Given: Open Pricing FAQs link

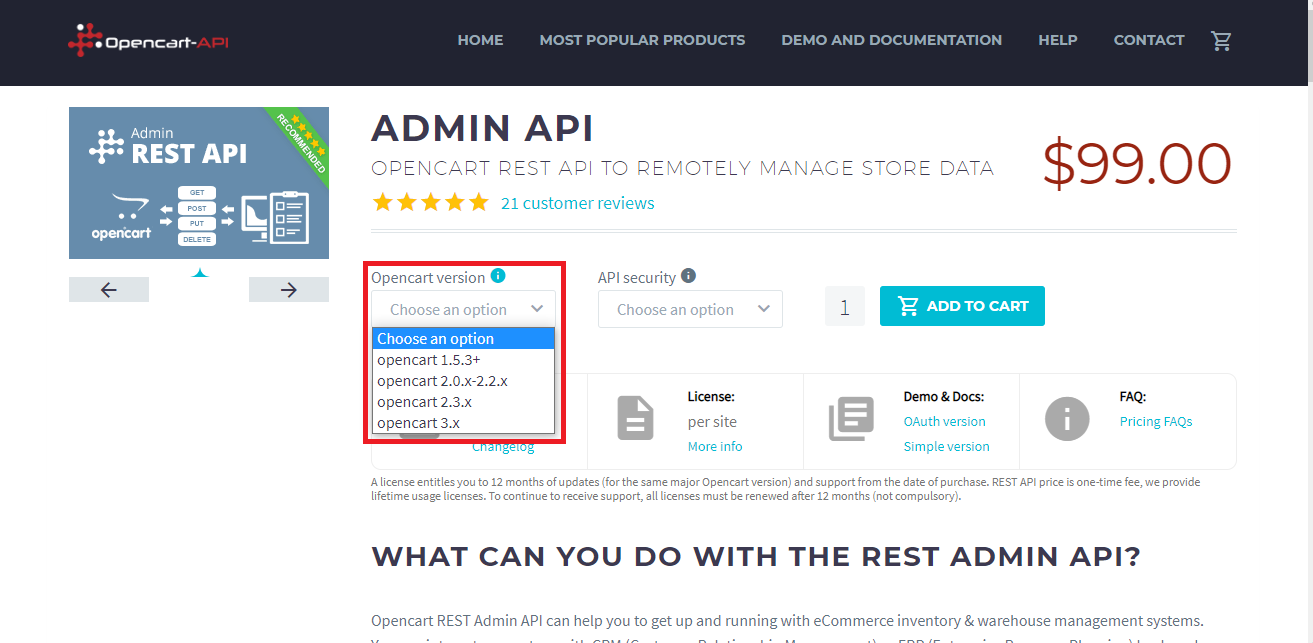Looking at the screenshot, I should 1156,422.
